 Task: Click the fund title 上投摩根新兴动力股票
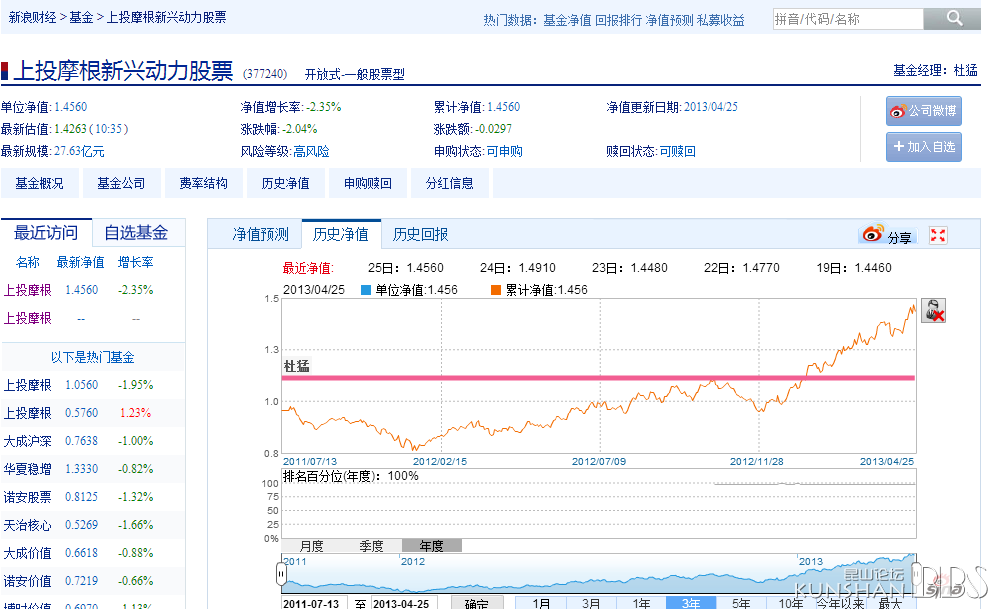(123, 70)
